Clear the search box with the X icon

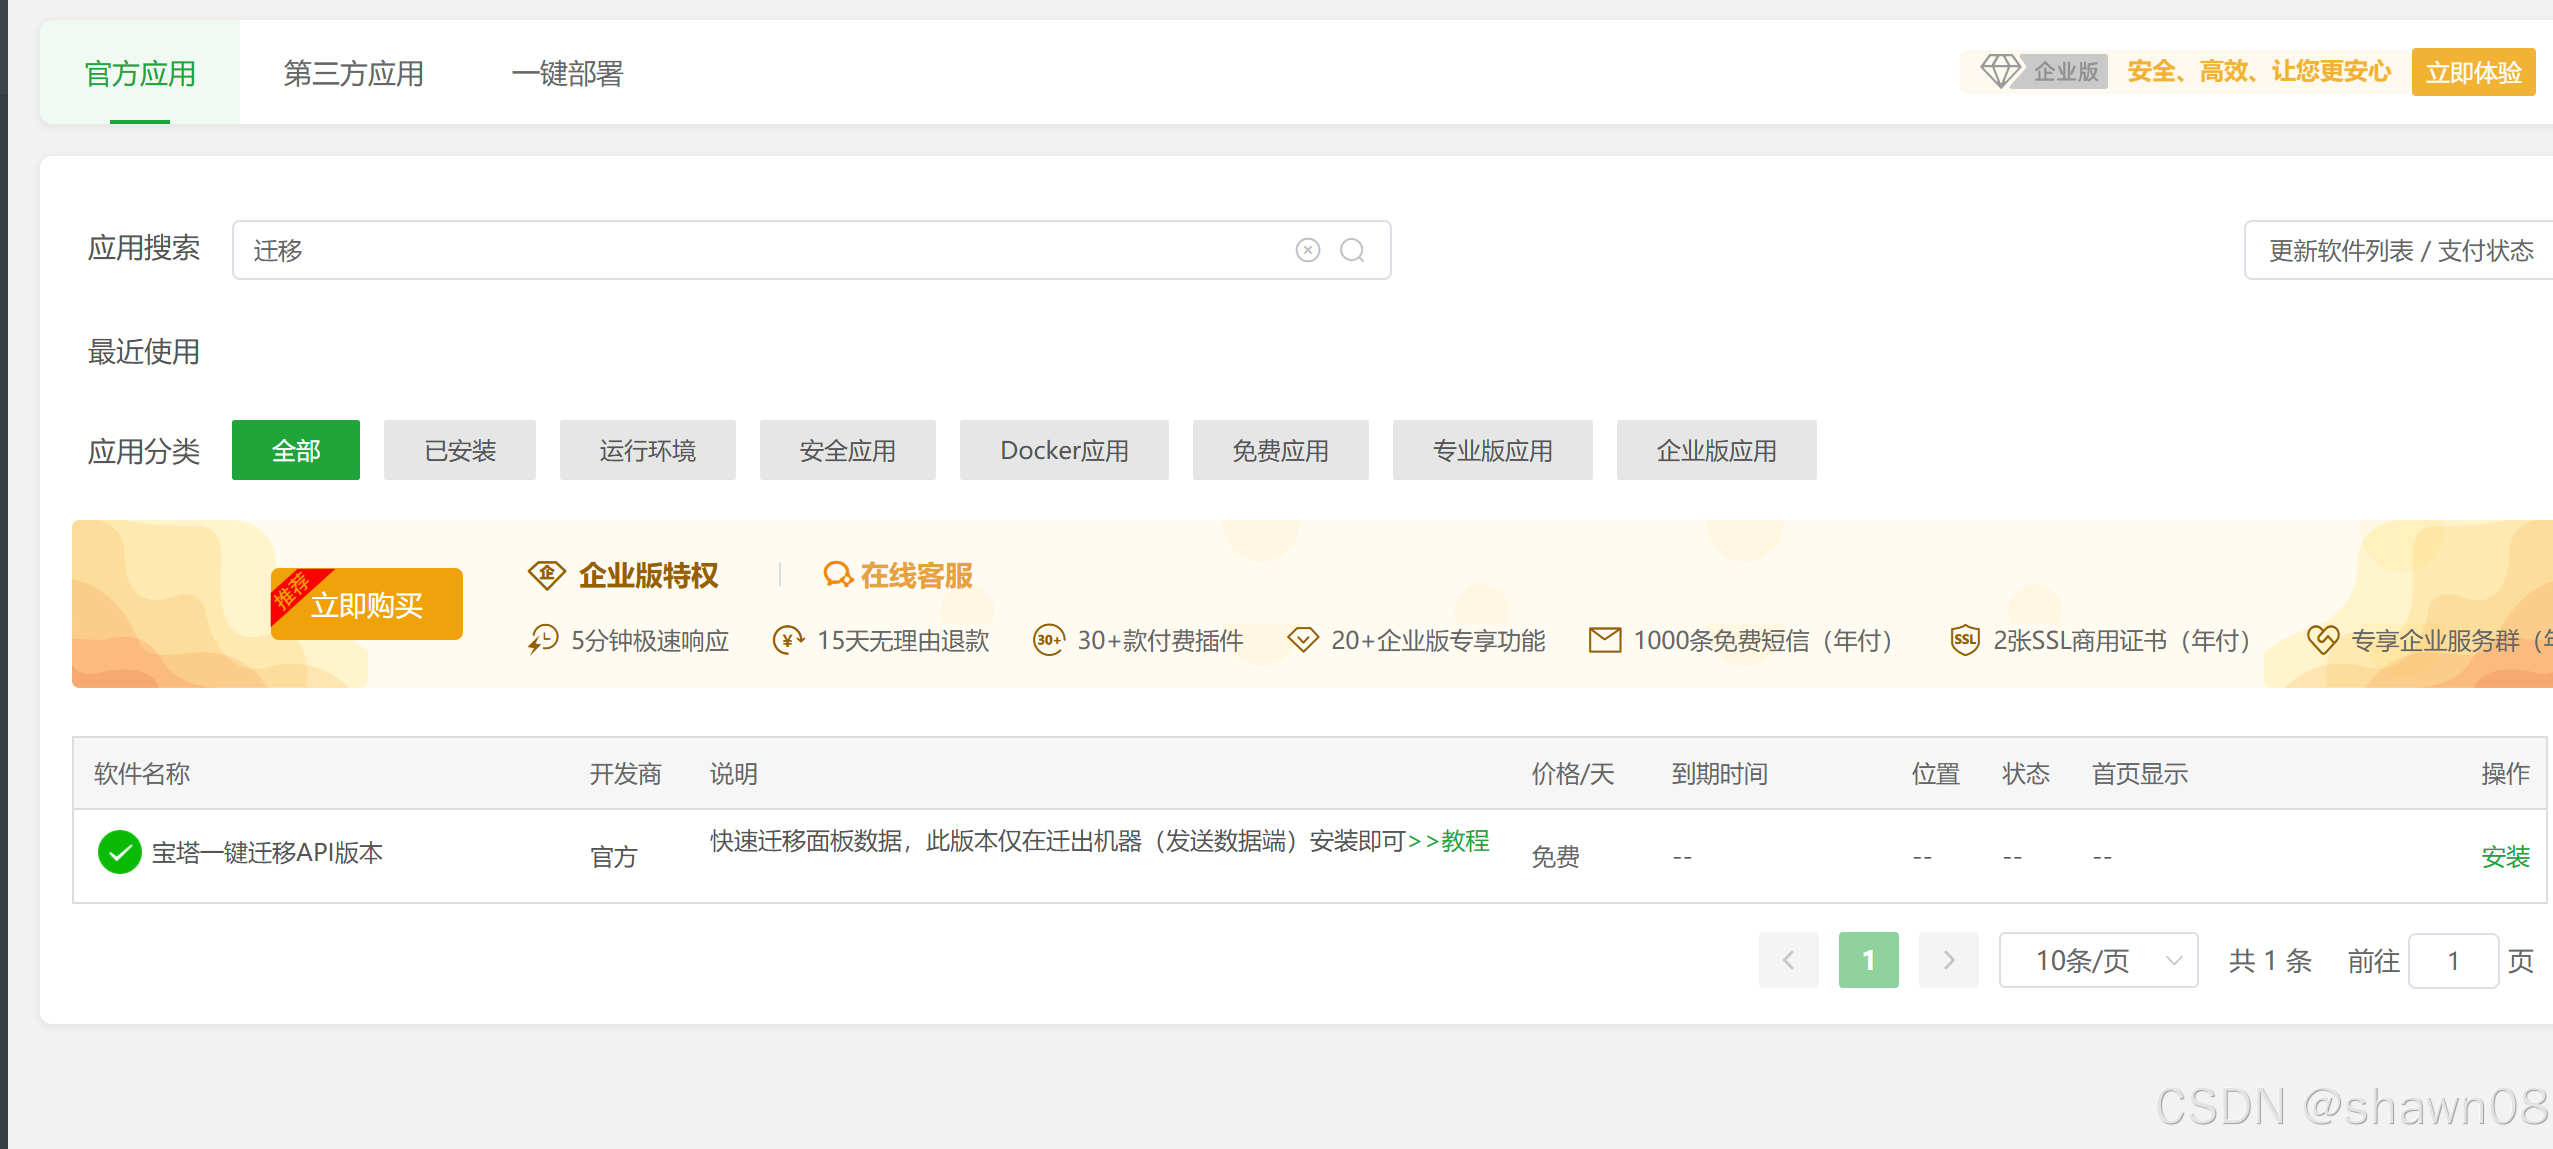pyautogui.click(x=1307, y=250)
